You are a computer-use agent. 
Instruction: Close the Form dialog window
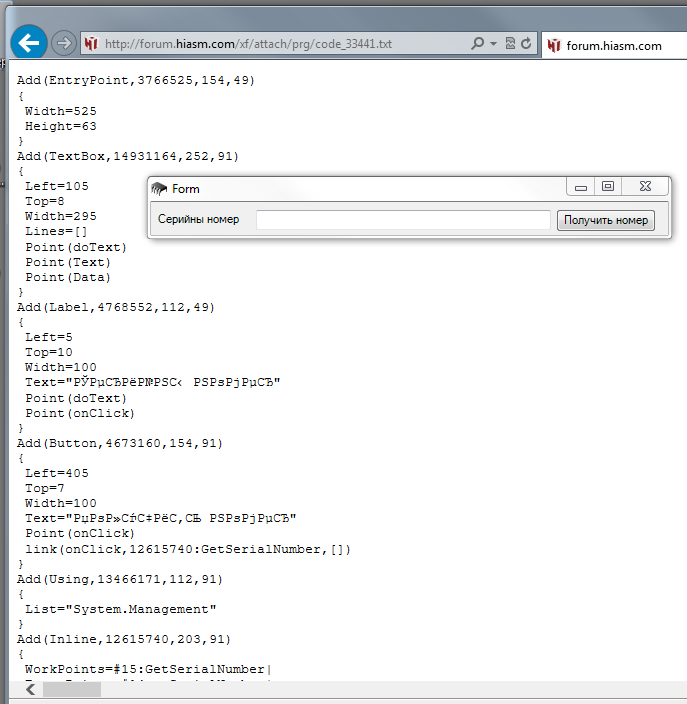(x=645, y=187)
